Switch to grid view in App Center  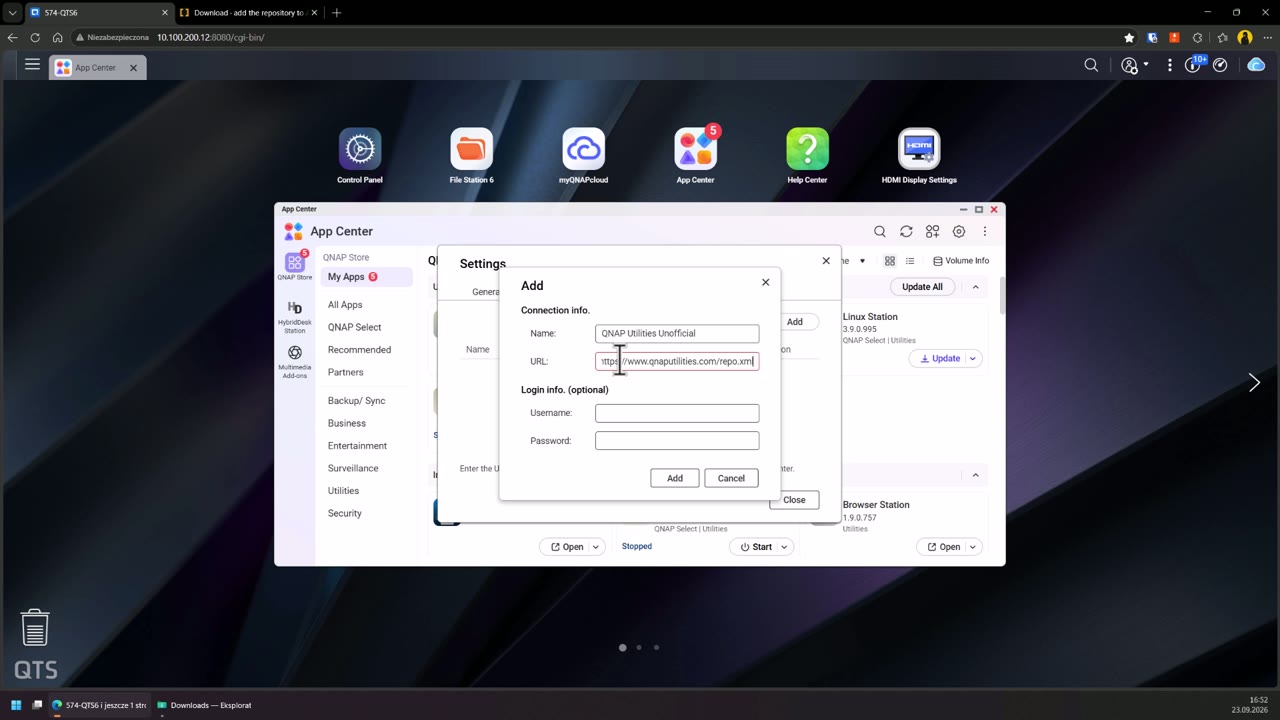pos(890,261)
